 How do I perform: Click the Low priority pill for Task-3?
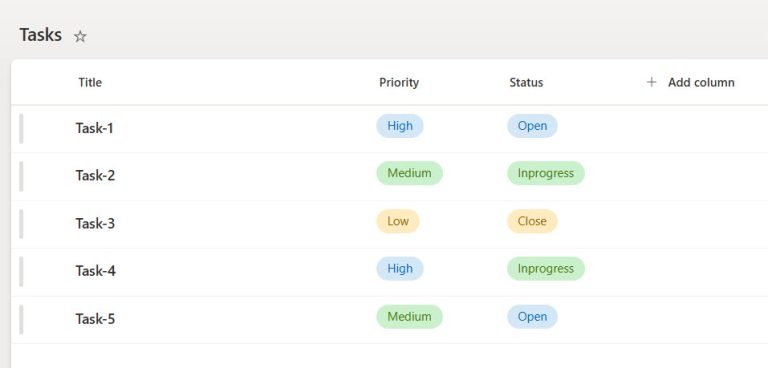398,221
